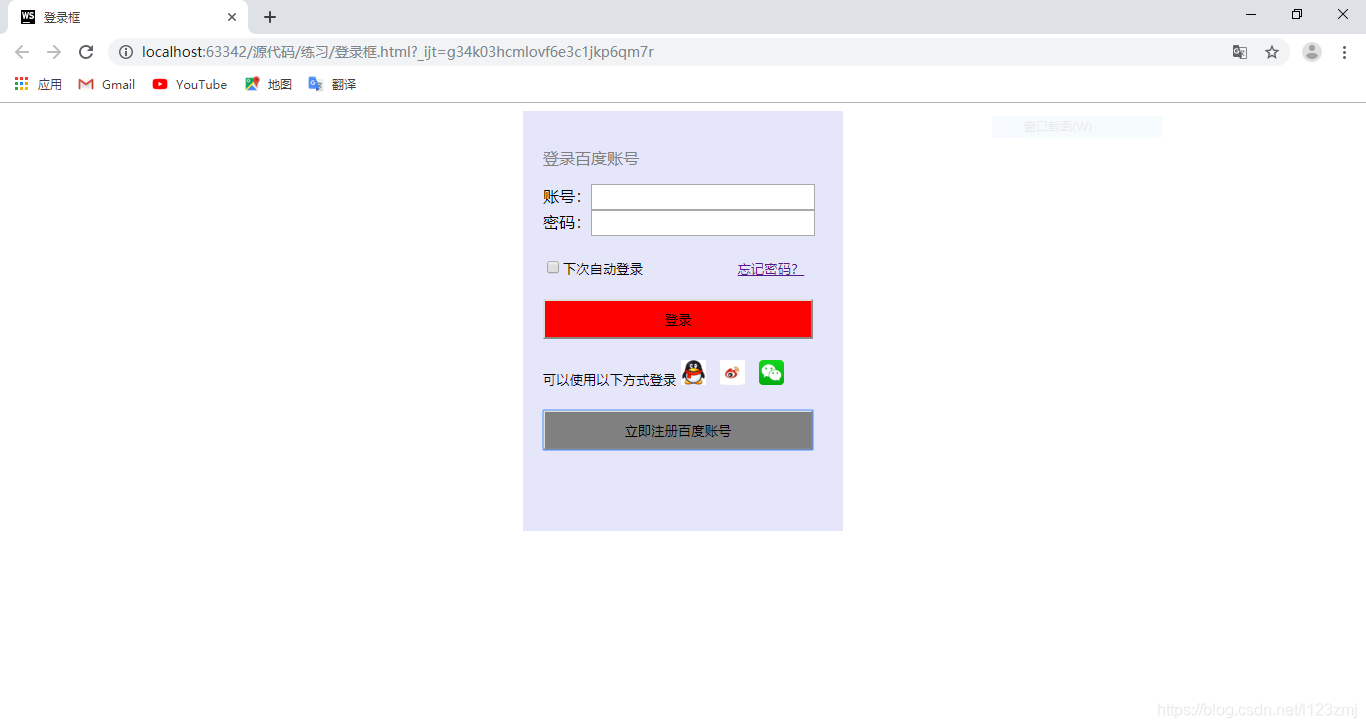The width and height of the screenshot is (1366, 728).
Task: Bookmark this page with star icon
Action: pos(1272,52)
